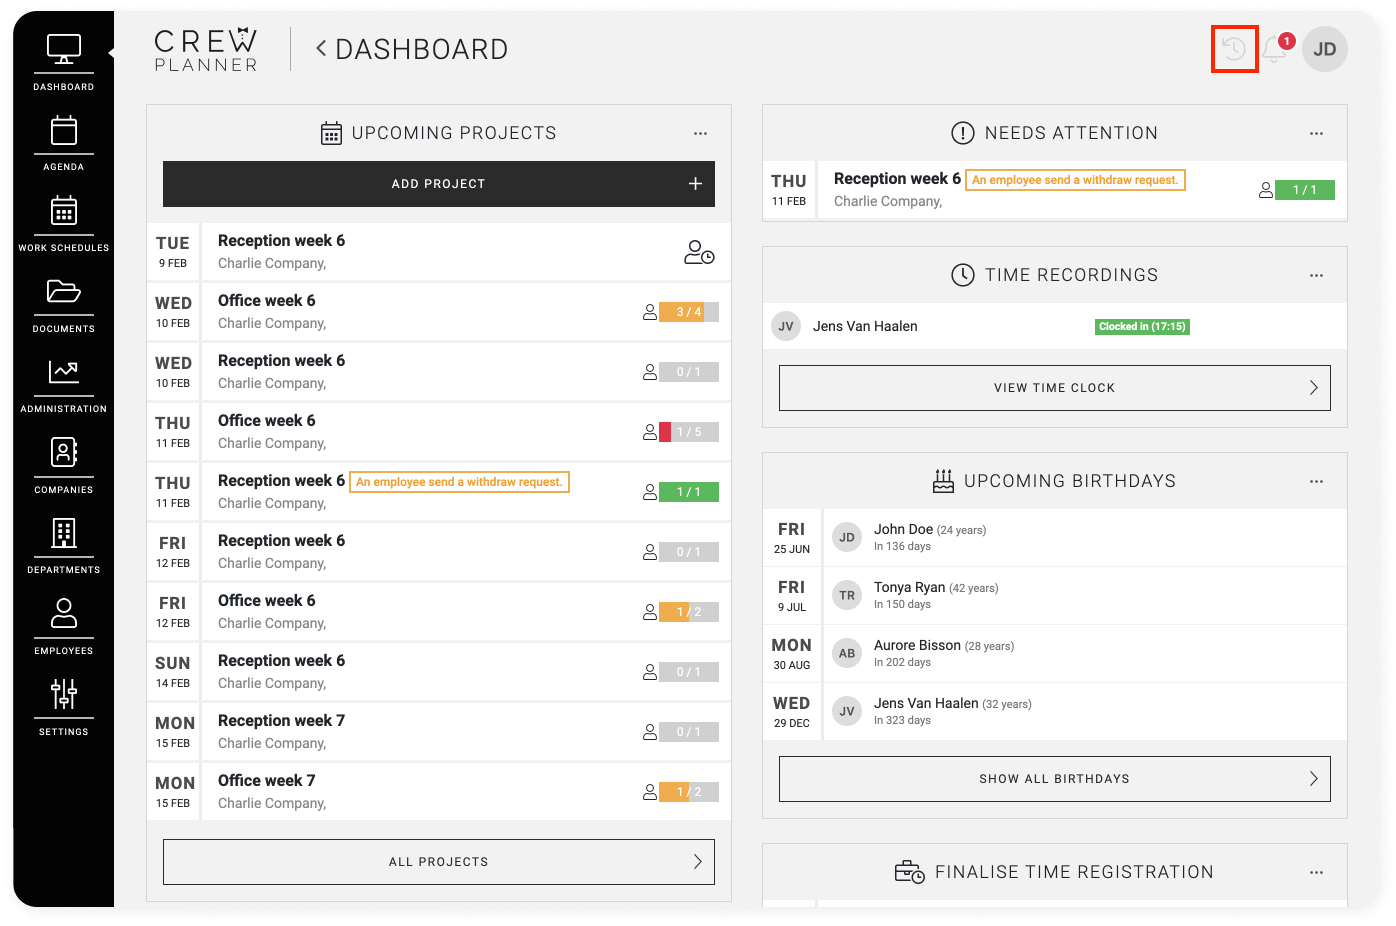Open Upcoming Projects options menu
Image resolution: width=1396 pixels, height=926 pixels.
click(x=700, y=133)
